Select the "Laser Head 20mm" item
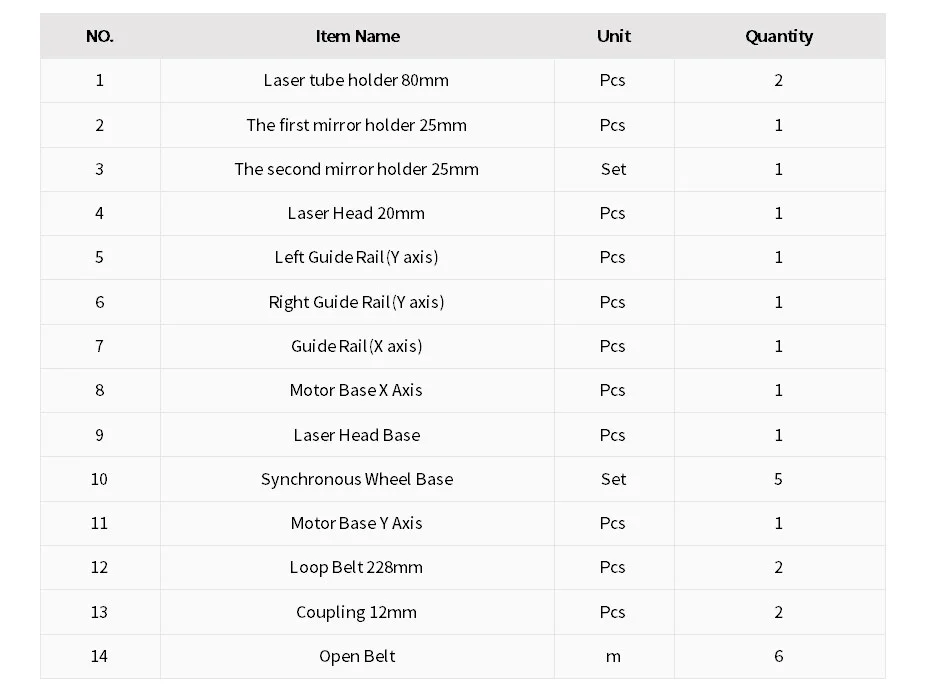 point(356,213)
